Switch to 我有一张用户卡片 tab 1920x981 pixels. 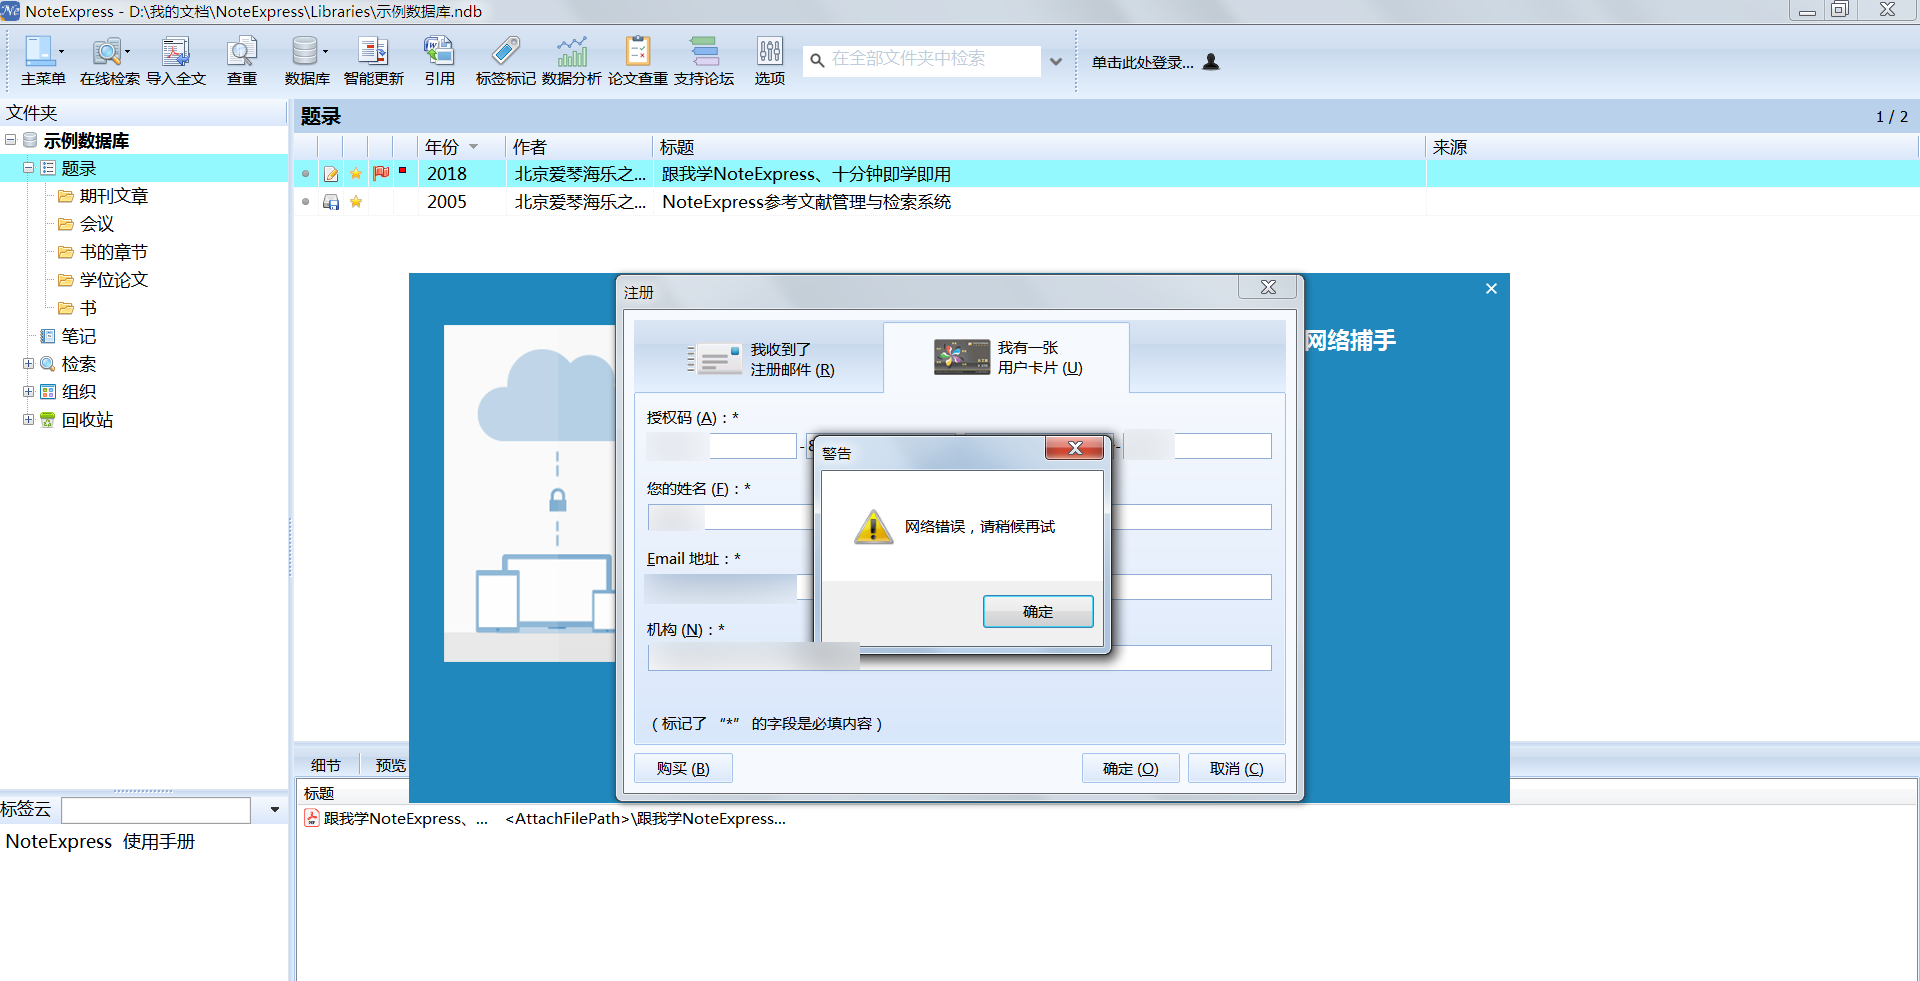(x=1007, y=357)
